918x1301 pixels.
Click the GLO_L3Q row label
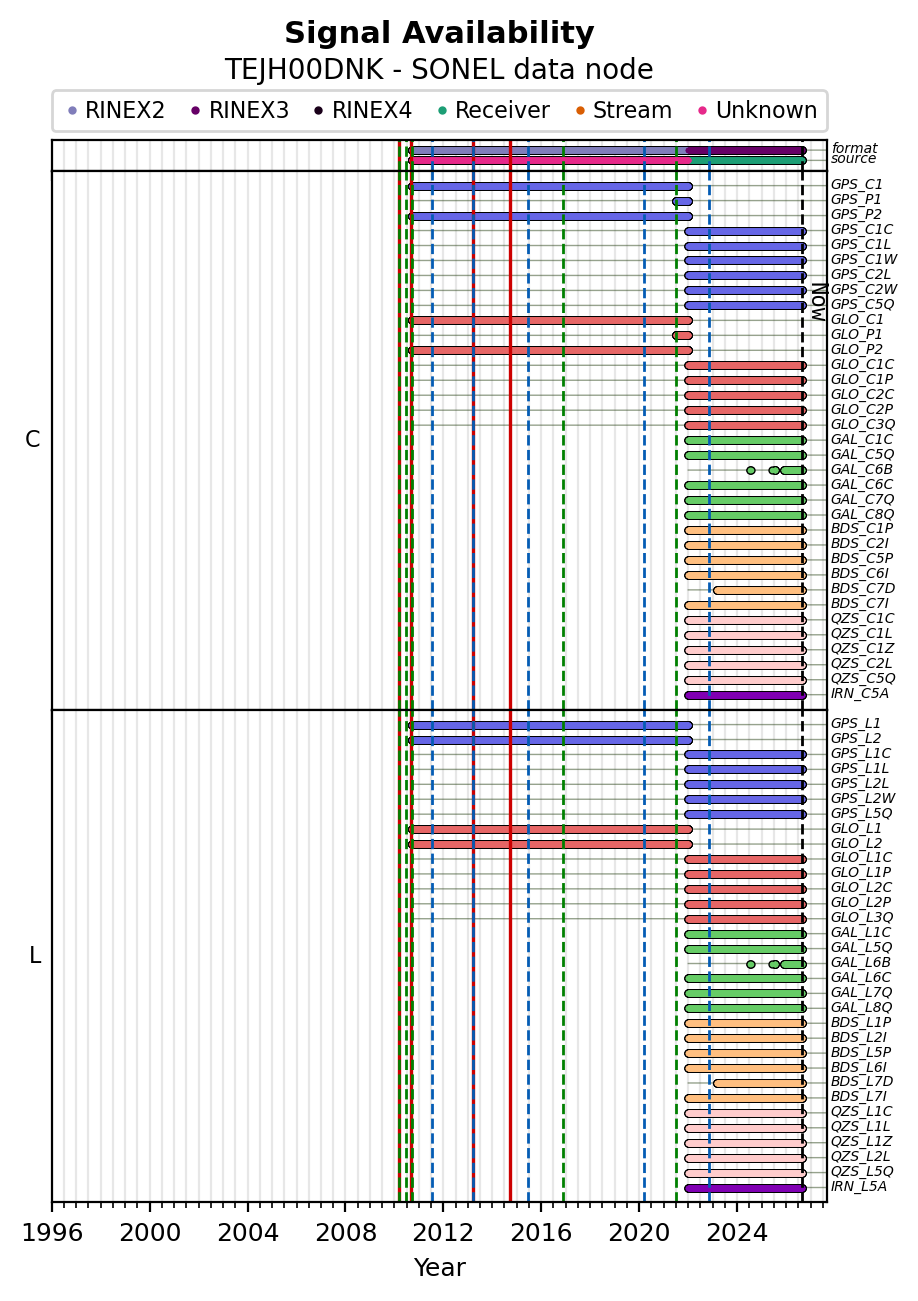tap(862, 918)
